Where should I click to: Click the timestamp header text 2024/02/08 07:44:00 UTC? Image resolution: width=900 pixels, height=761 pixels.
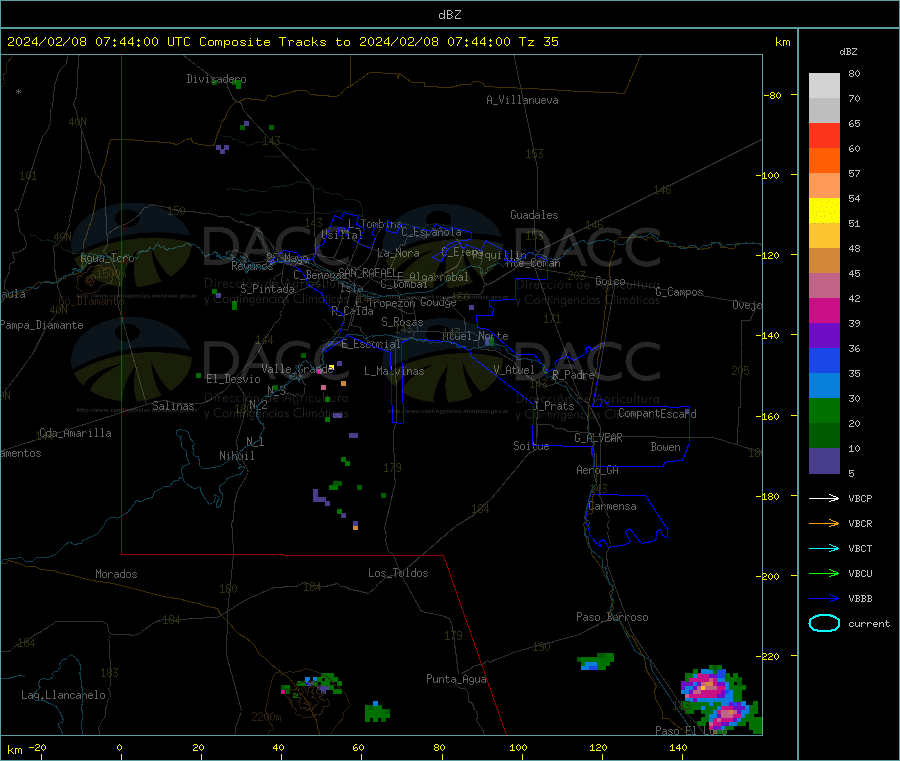[x=99, y=42]
